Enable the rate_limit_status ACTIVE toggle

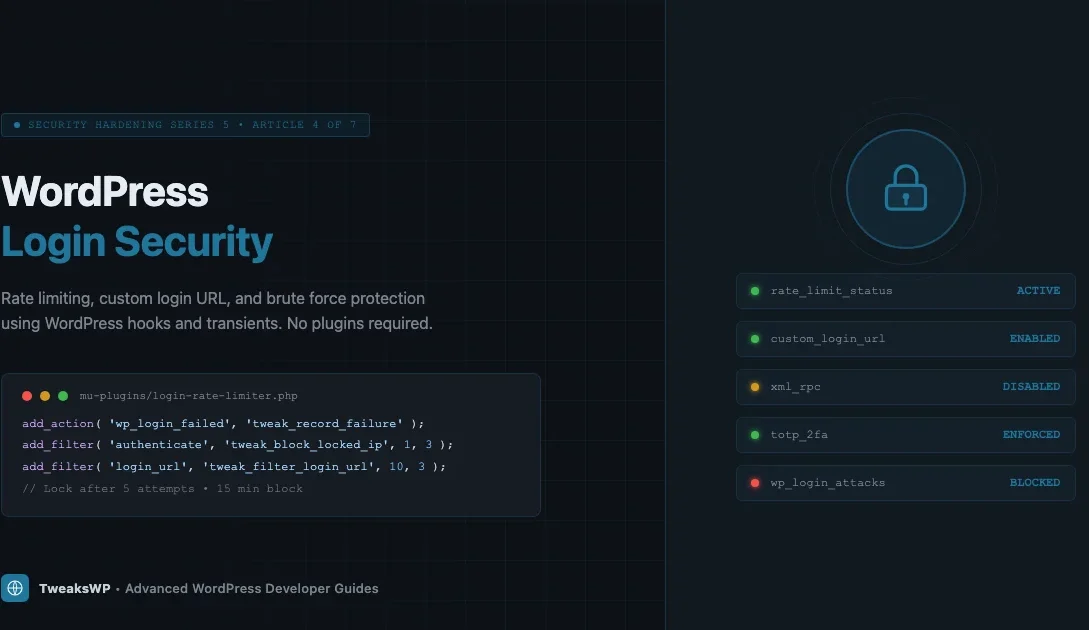pyautogui.click(x=905, y=290)
